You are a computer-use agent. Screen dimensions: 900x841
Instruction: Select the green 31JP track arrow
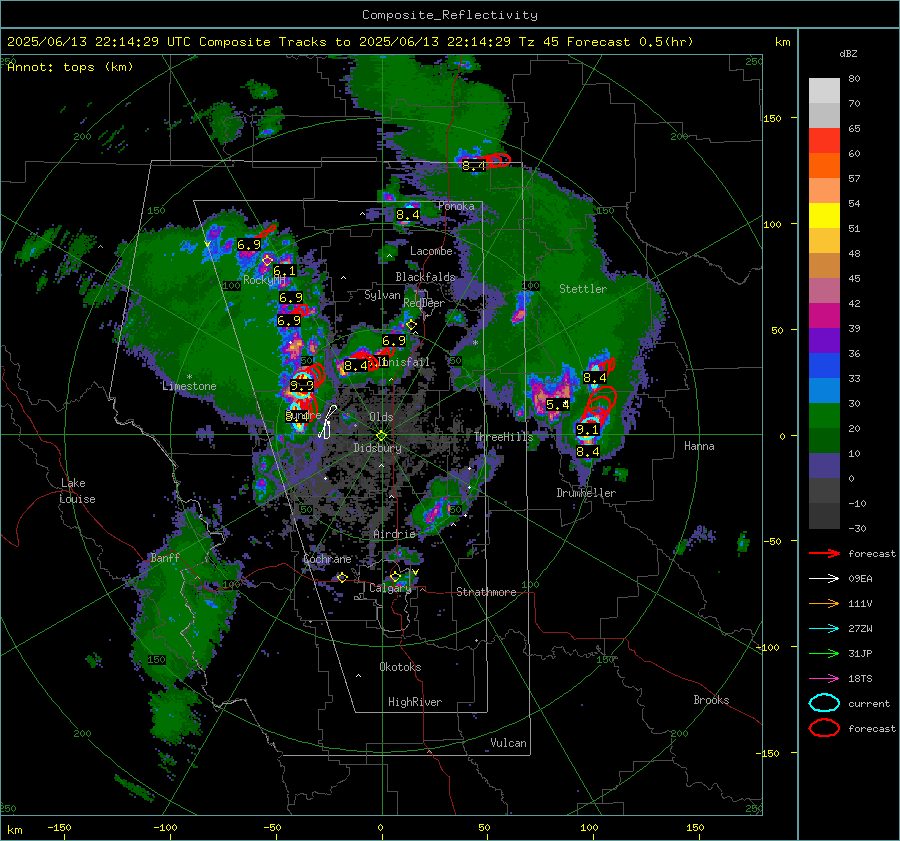(824, 653)
